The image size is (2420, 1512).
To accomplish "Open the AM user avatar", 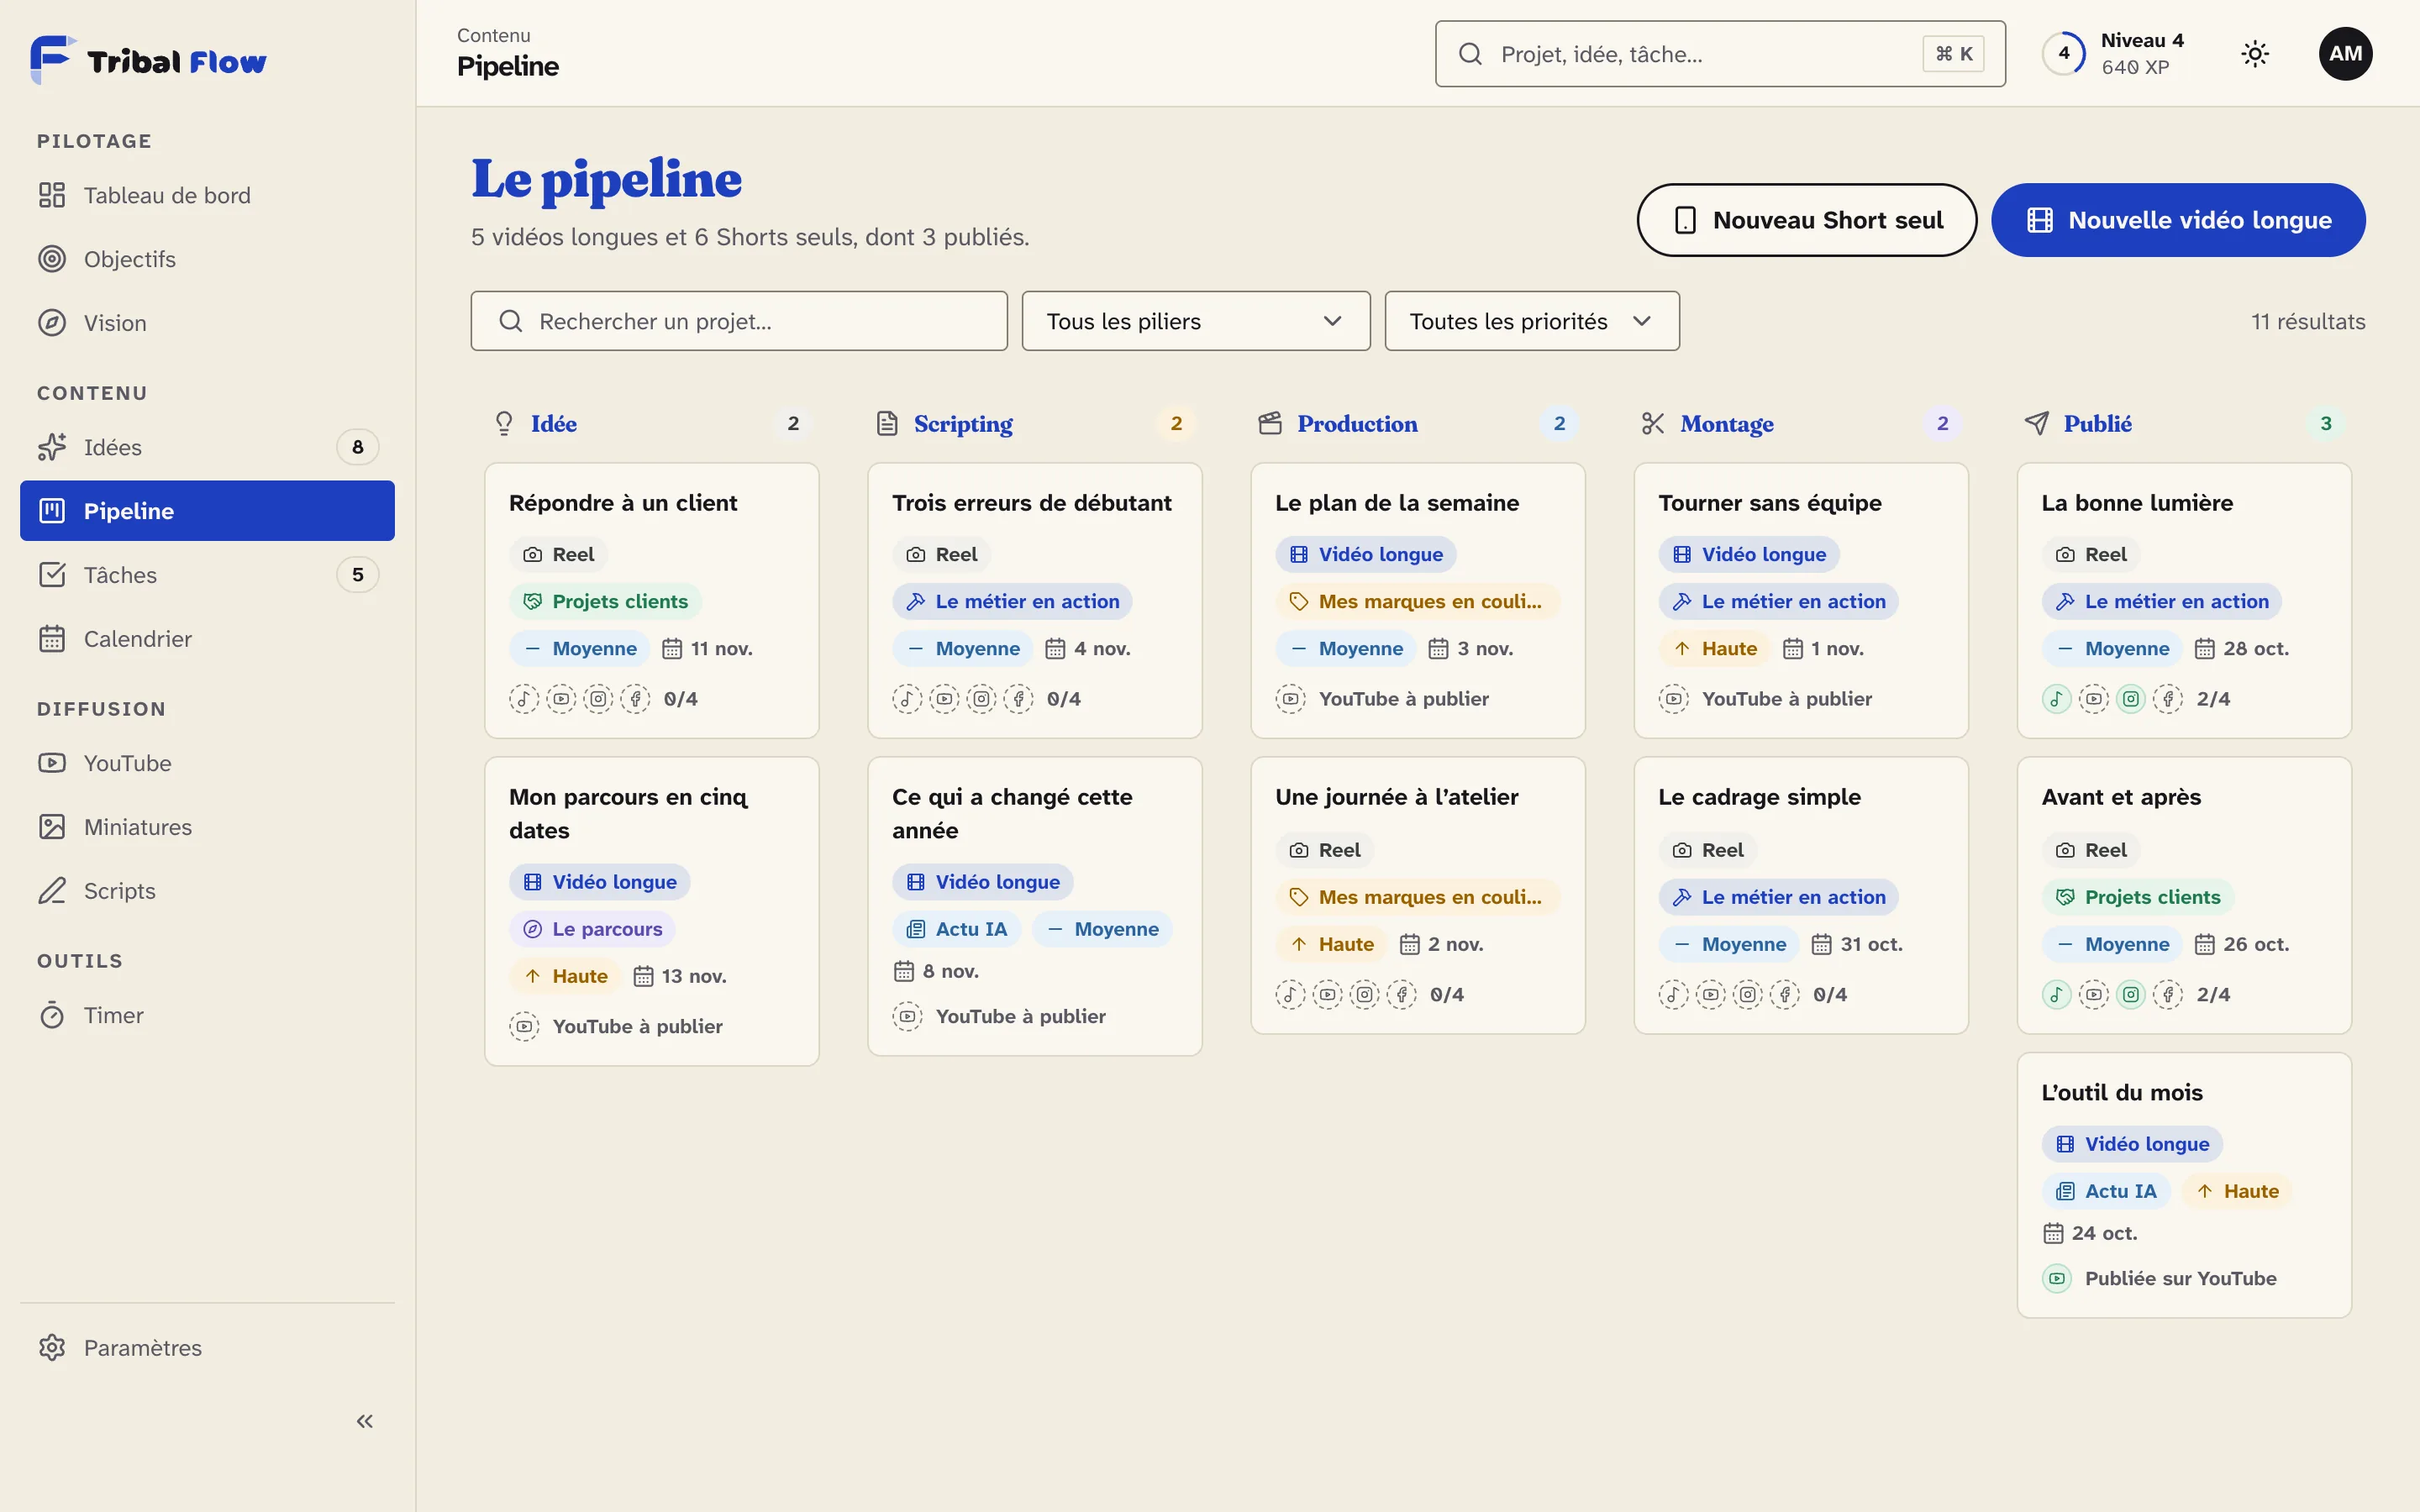I will click(2345, 54).
